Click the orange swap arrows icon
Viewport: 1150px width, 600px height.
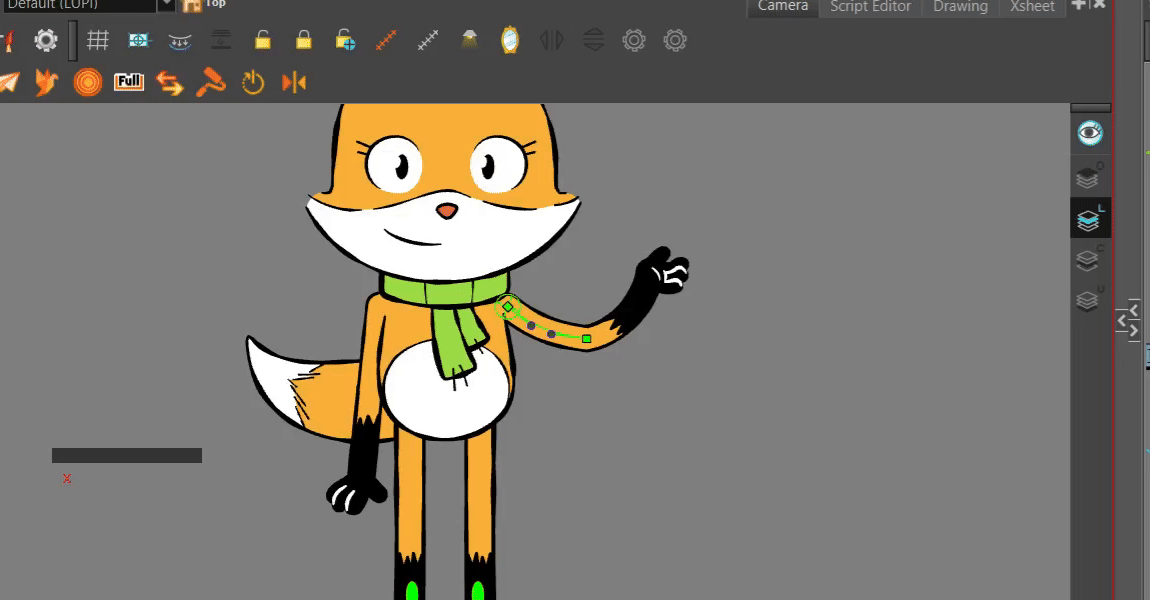pyautogui.click(x=169, y=82)
